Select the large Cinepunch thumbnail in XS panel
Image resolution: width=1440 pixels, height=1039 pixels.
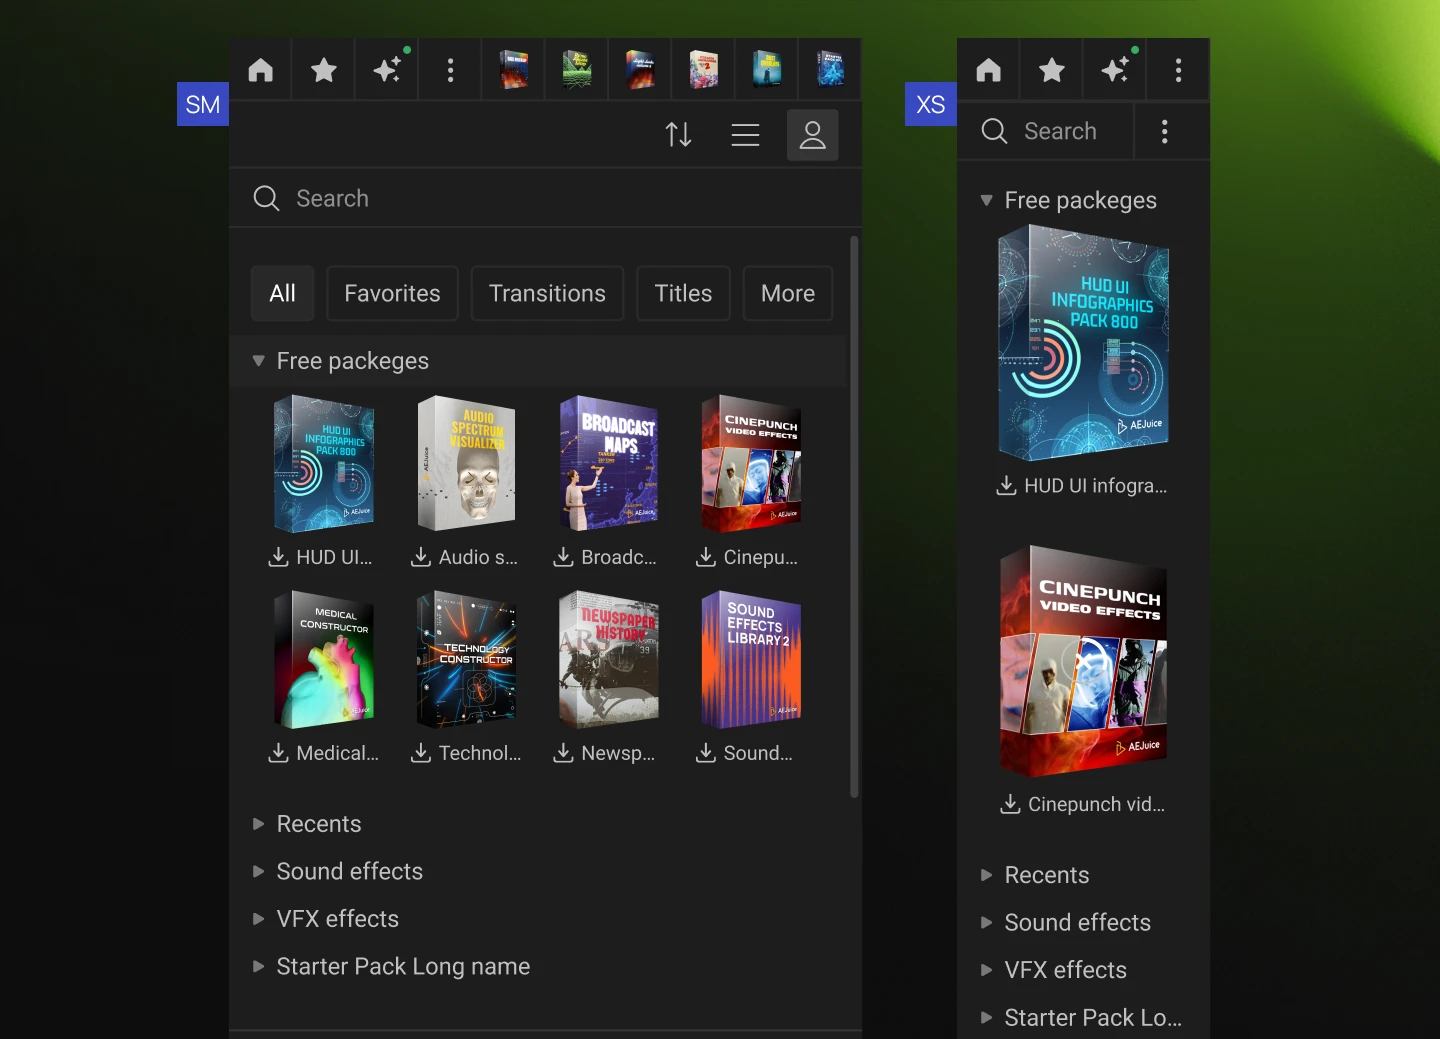coord(1084,661)
